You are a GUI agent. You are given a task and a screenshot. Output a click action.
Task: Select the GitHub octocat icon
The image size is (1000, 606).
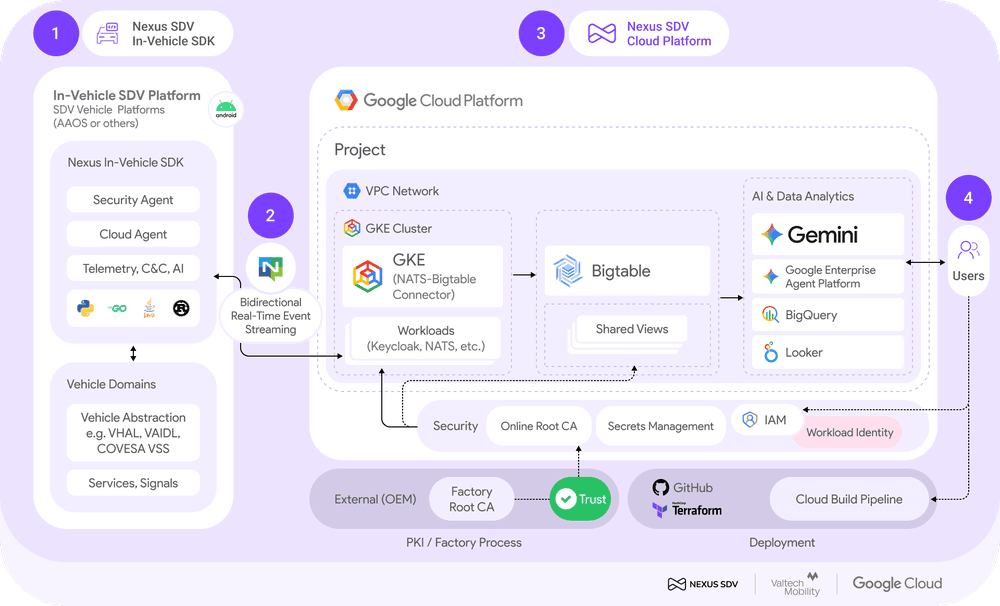point(660,487)
